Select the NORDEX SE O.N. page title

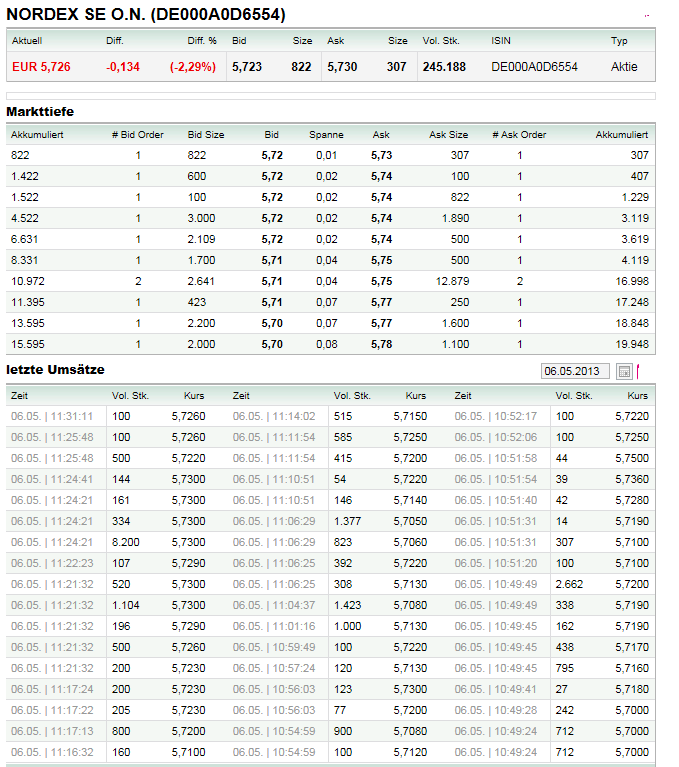click(146, 14)
